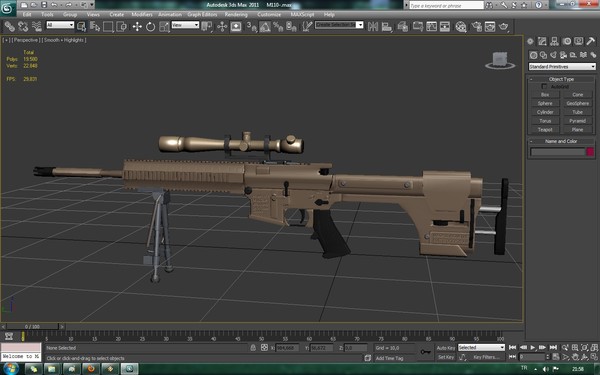Viewport: 600px width, 375px height.
Task: Open quick access toolbar customize dropdown arrow
Action: (x=92, y=5)
